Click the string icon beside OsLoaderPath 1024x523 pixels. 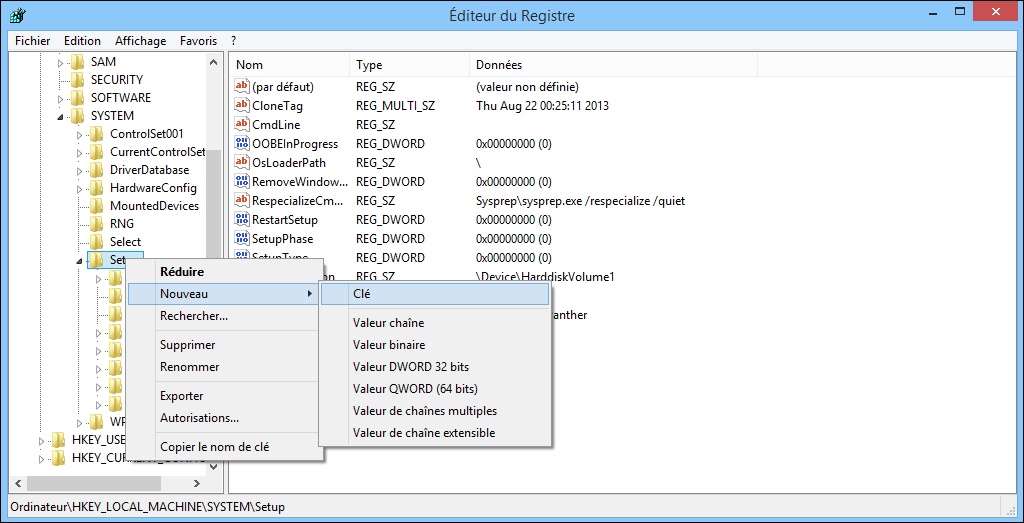(242, 163)
